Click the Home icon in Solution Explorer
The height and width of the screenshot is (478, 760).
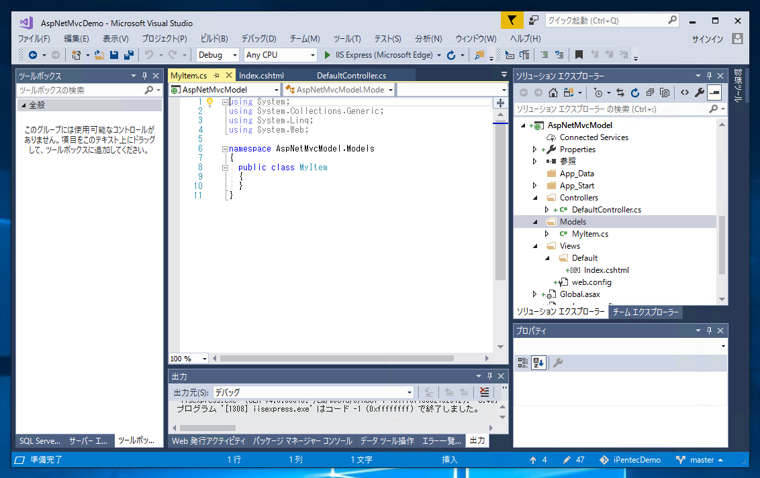tap(553, 93)
